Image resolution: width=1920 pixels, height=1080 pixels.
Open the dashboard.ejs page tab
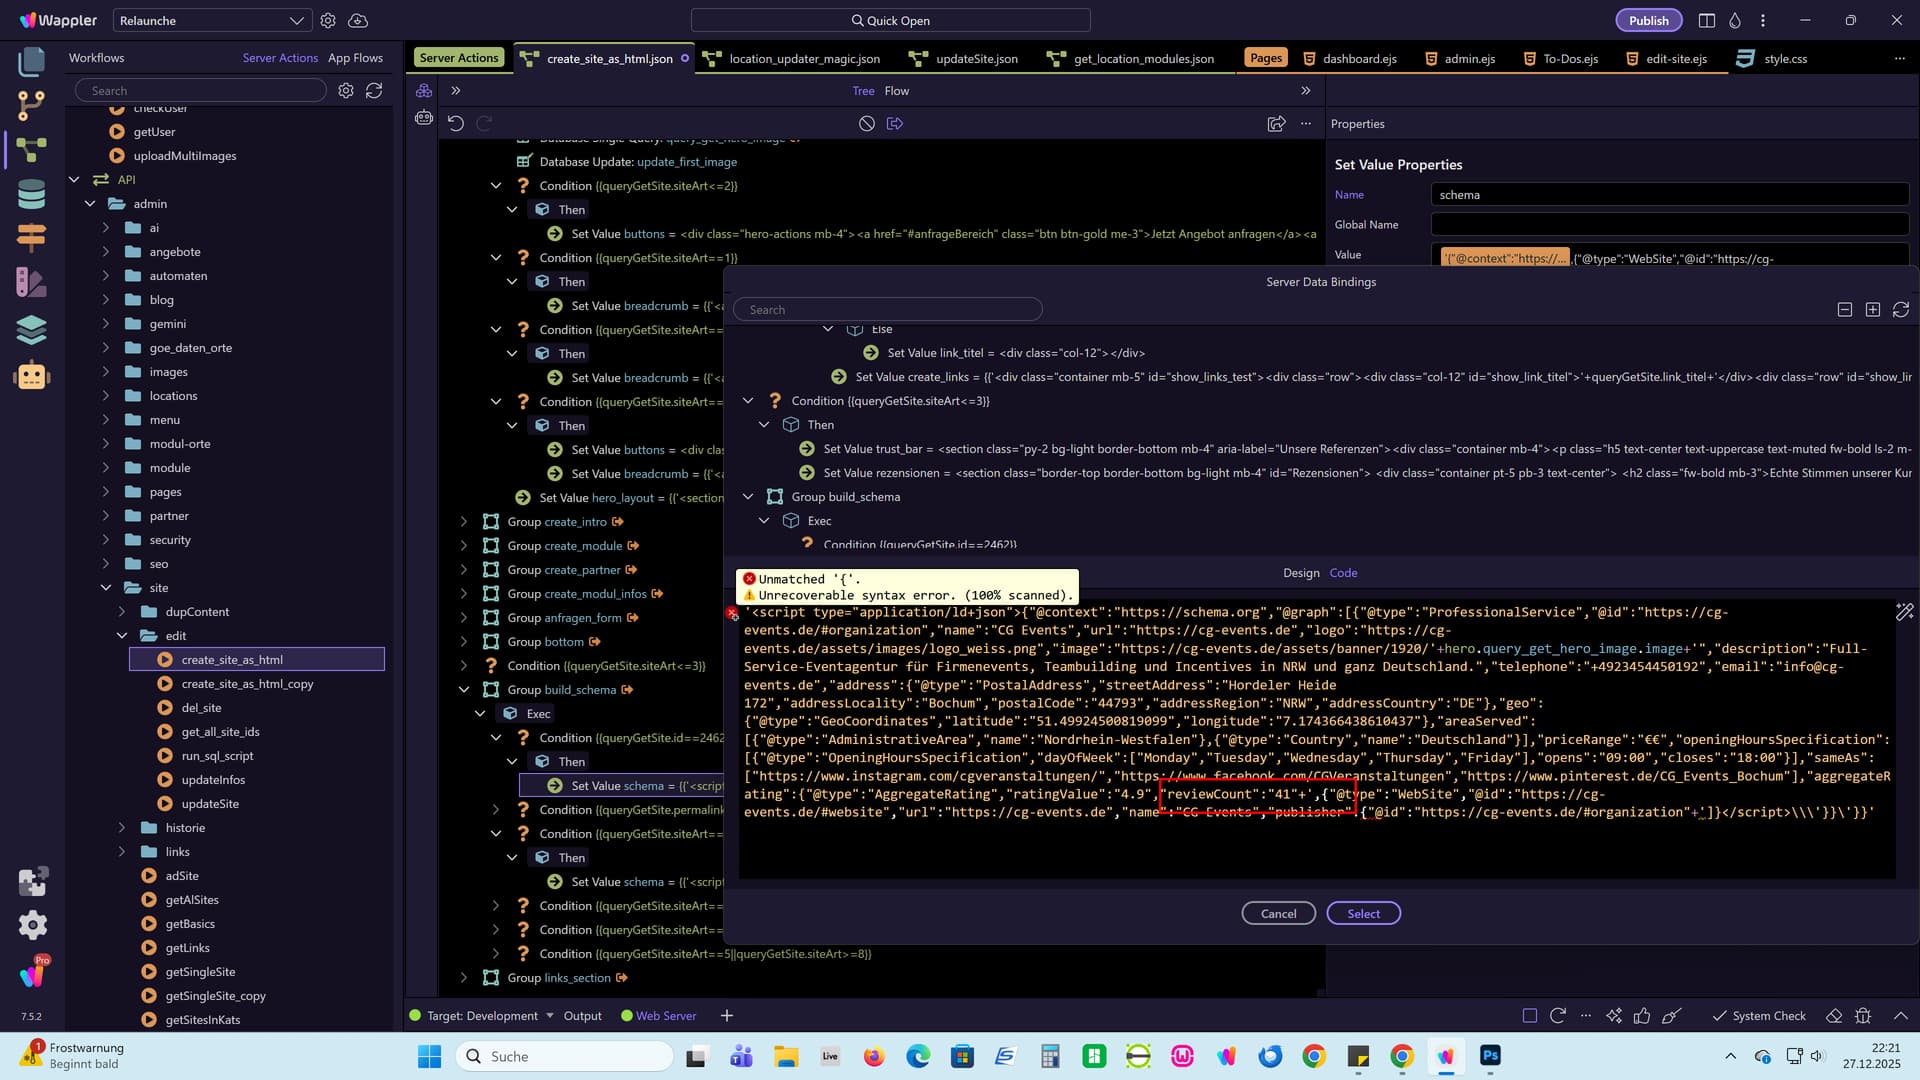pos(1359,59)
